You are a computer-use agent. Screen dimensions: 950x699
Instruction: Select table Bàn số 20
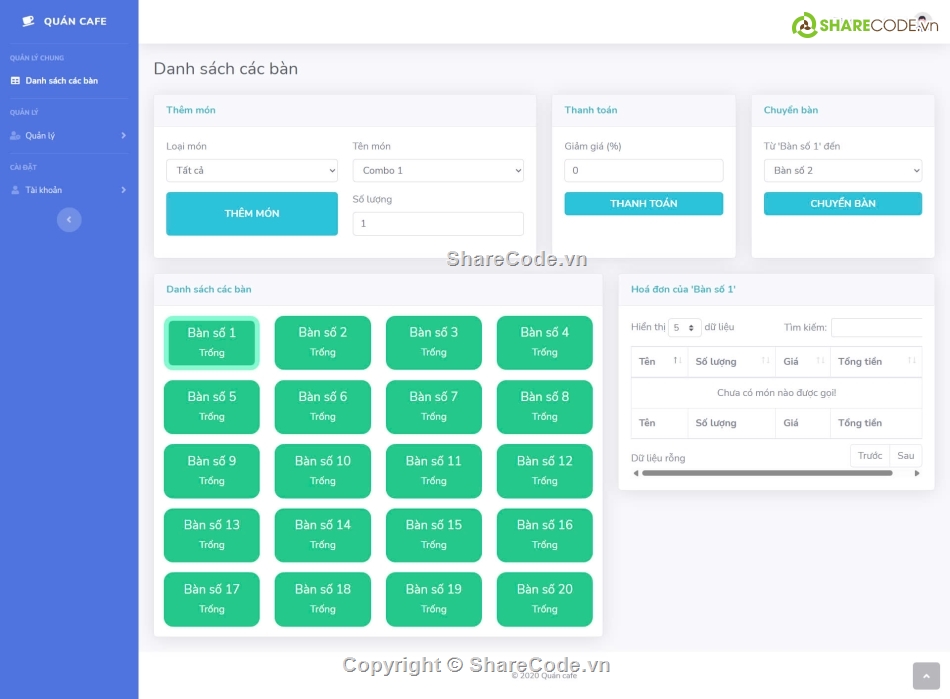pyautogui.click(x=545, y=599)
